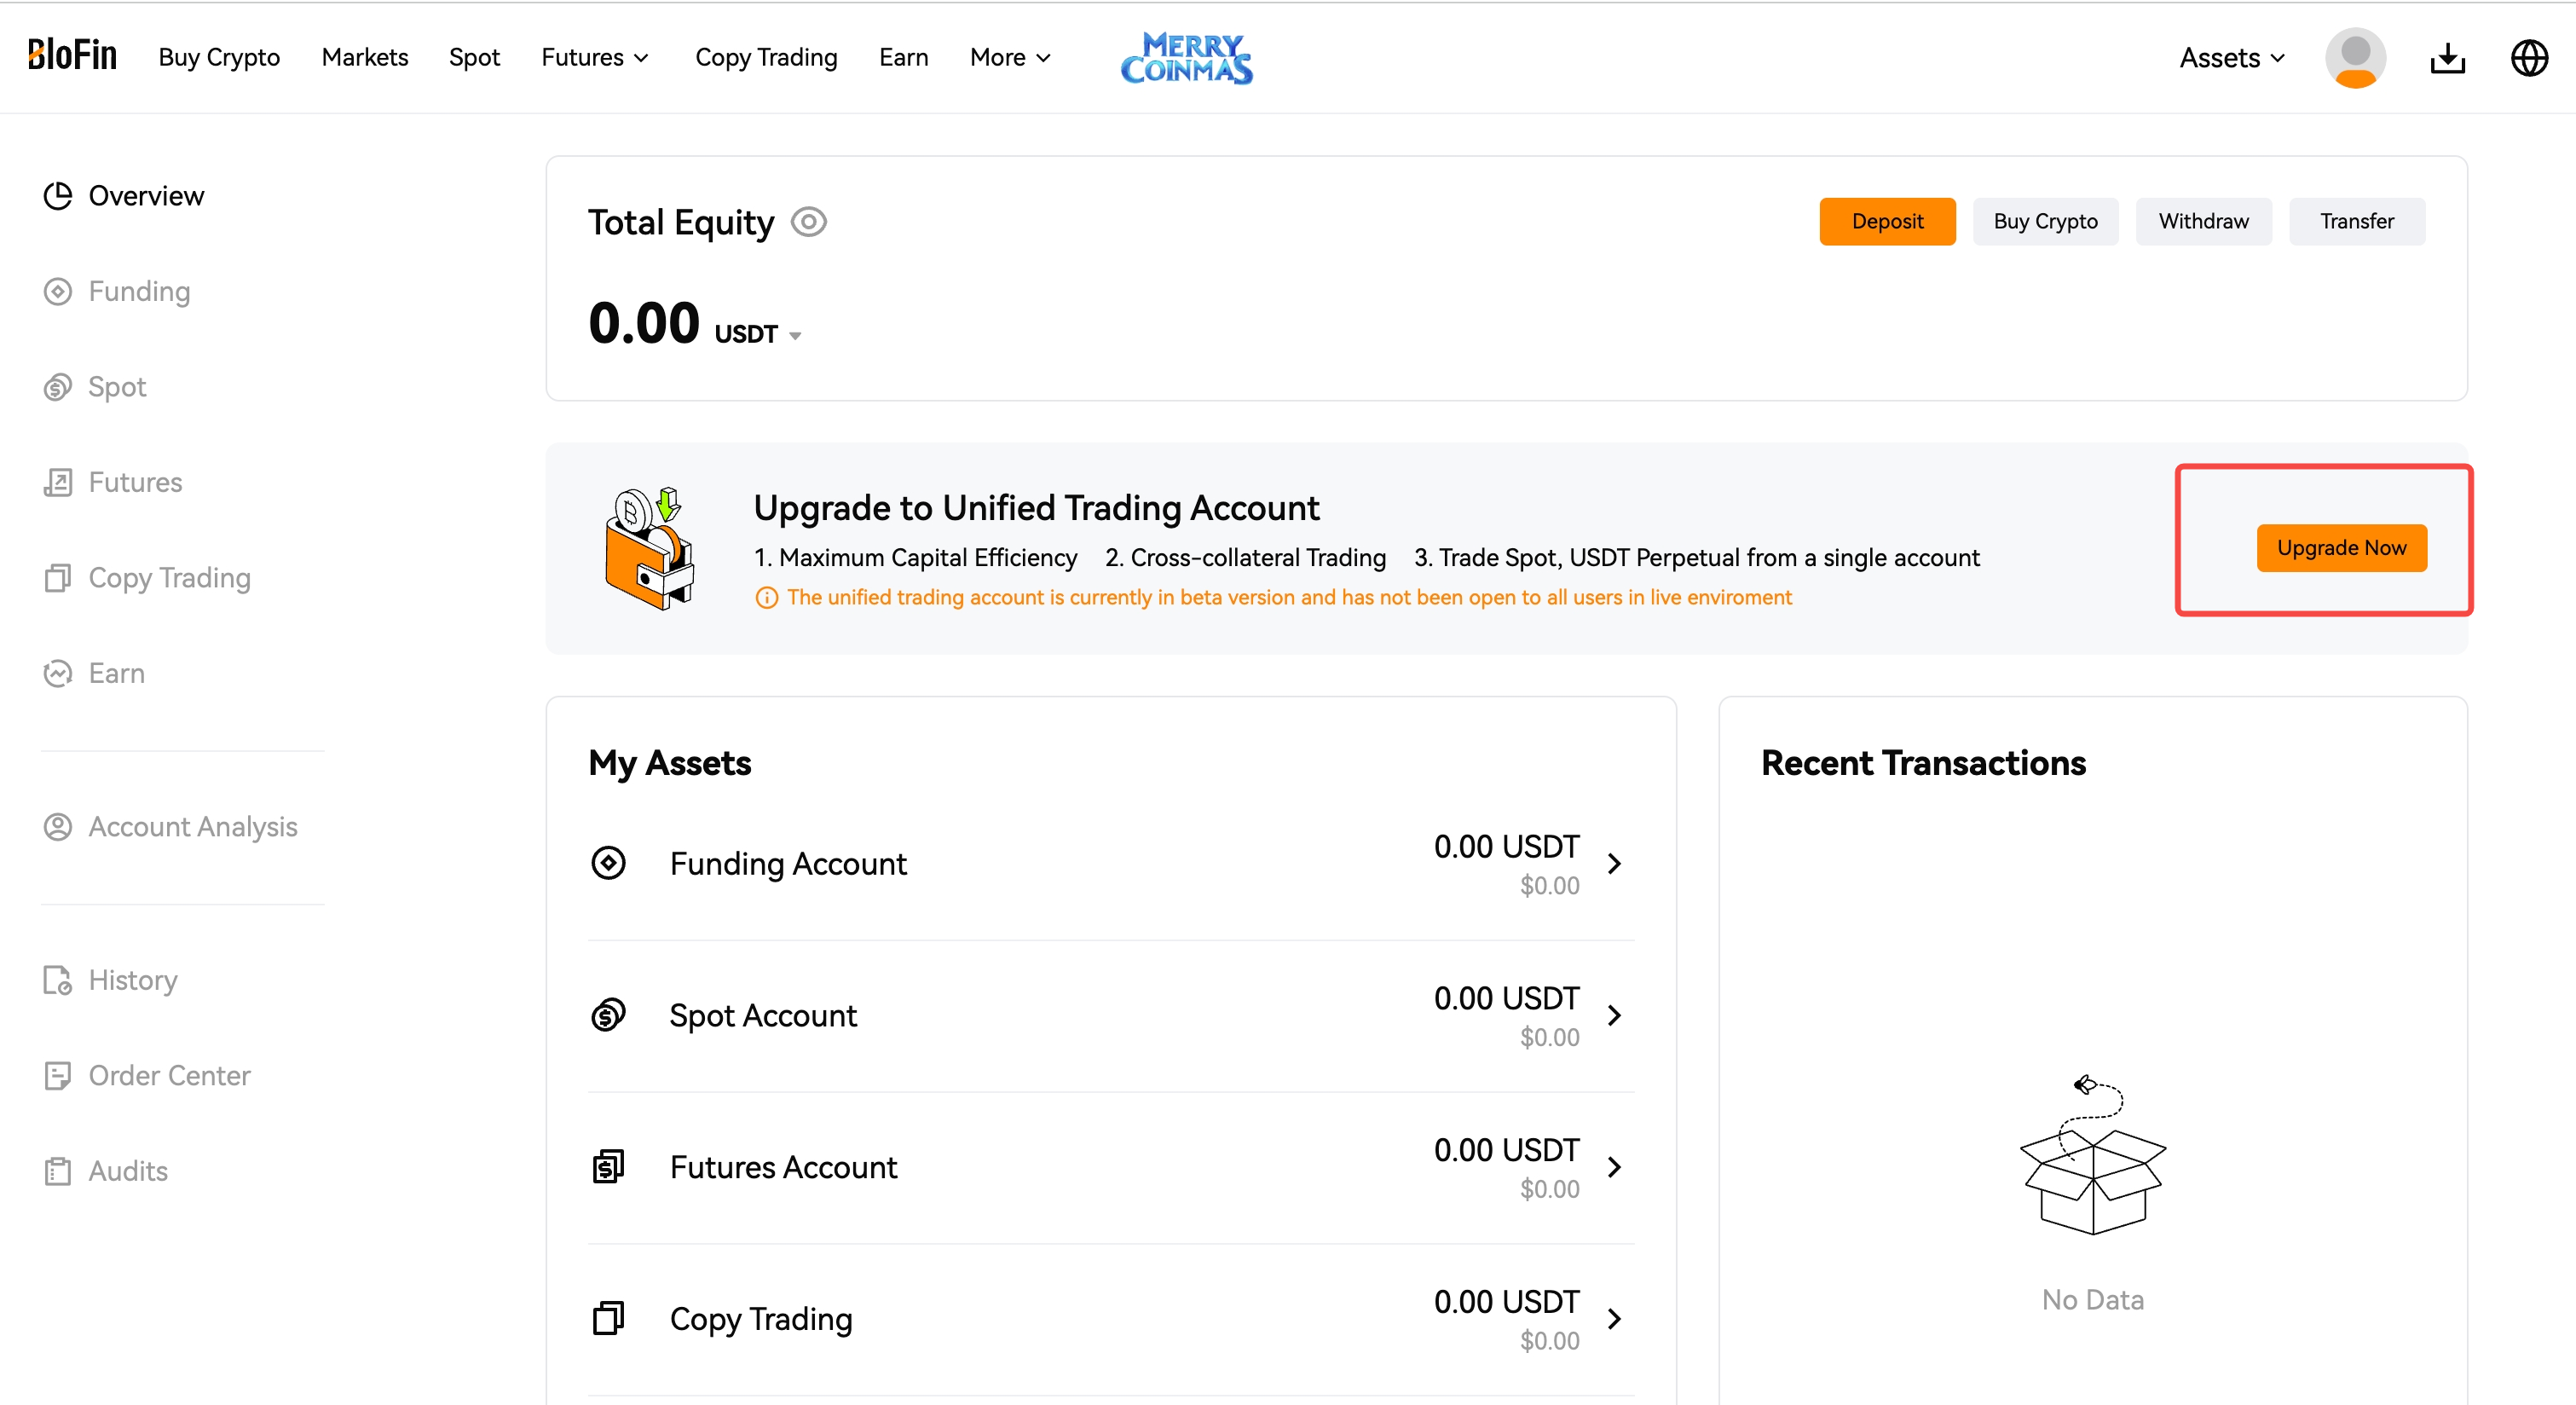Click the Futures Account icon
Image resolution: width=2576 pixels, height=1405 pixels.
point(608,1166)
